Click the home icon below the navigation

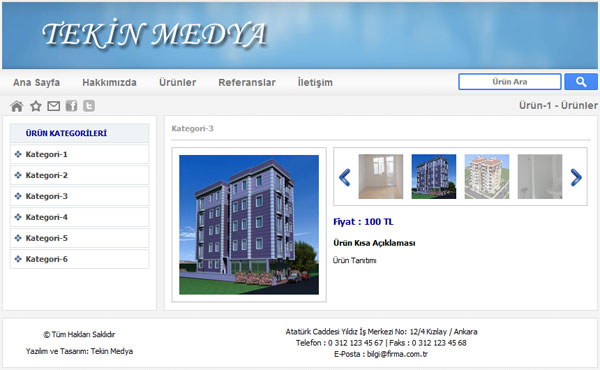pyautogui.click(x=17, y=106)
